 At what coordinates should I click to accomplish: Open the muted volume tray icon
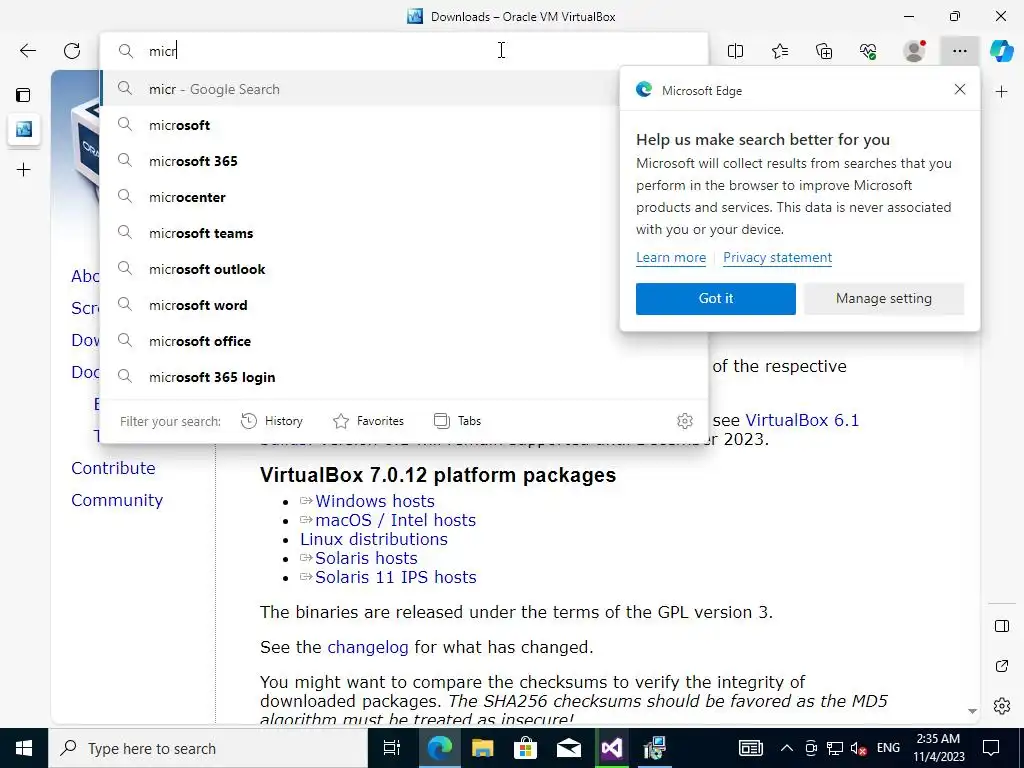[858, 748]
